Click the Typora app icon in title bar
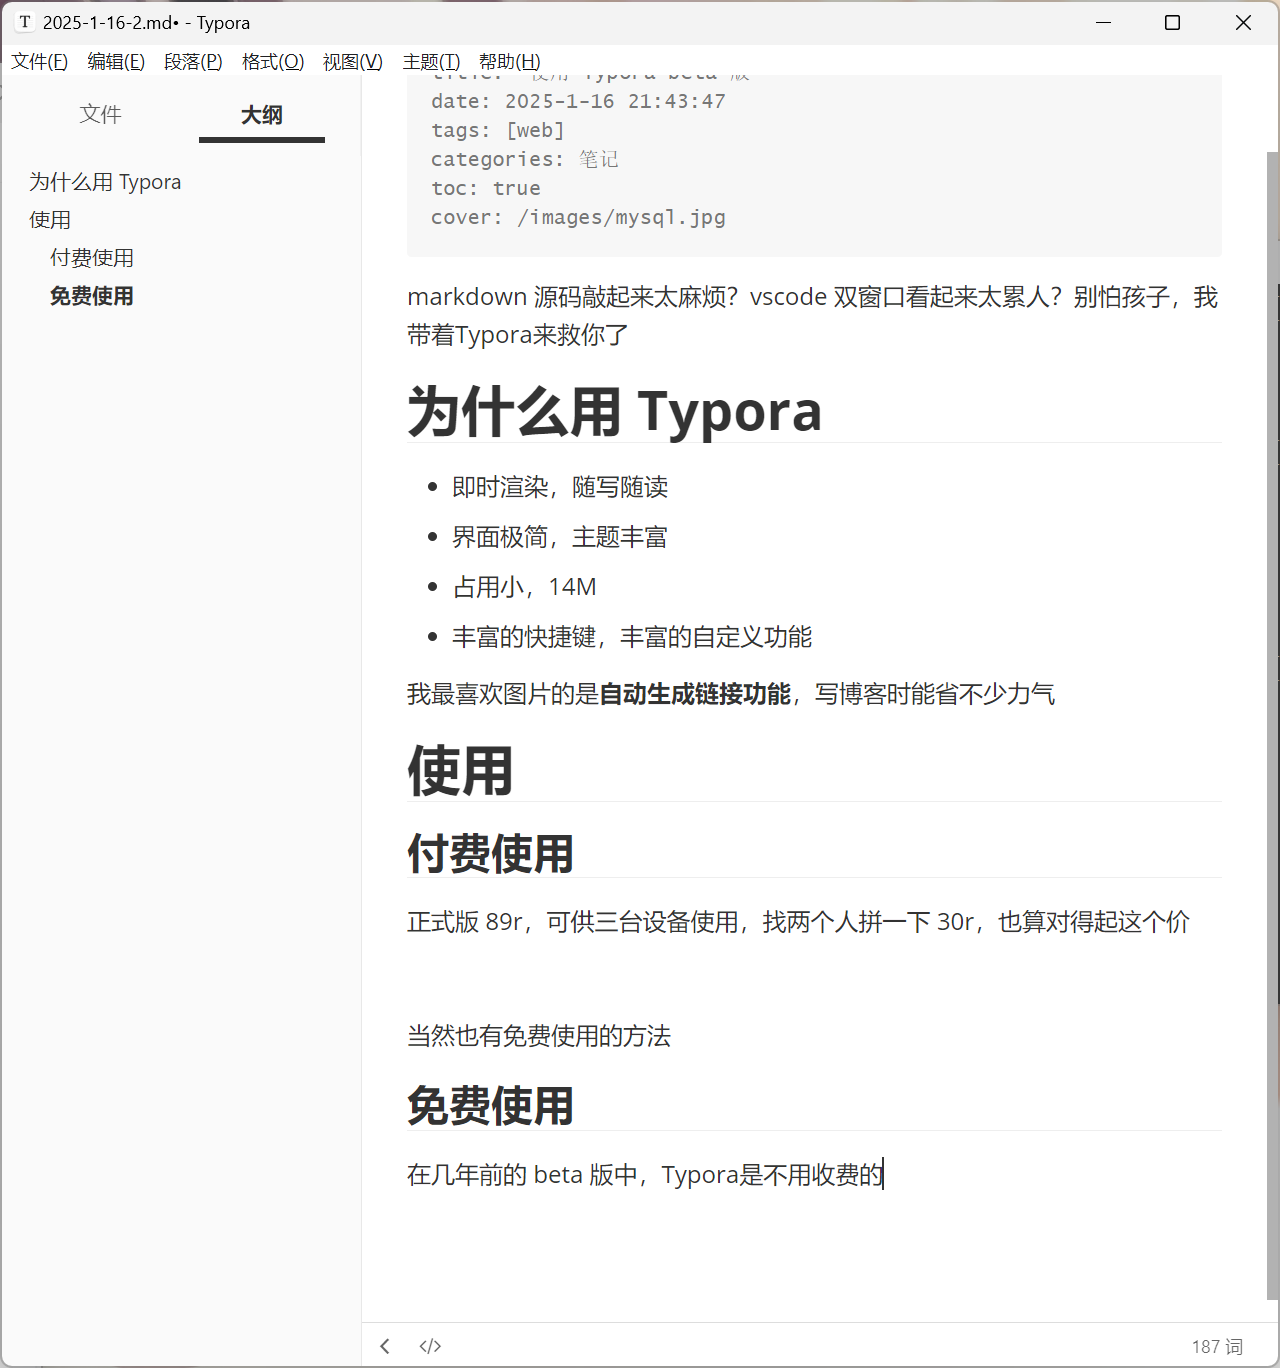Image resolution: width=1280 pixels, height=1368 pixels. pos(24,22)
